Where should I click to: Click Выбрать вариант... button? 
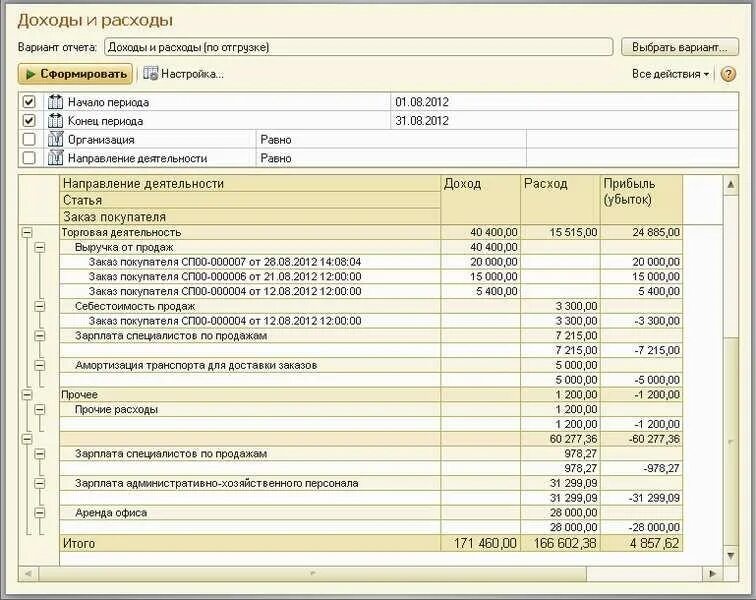[x=679, y=47]
